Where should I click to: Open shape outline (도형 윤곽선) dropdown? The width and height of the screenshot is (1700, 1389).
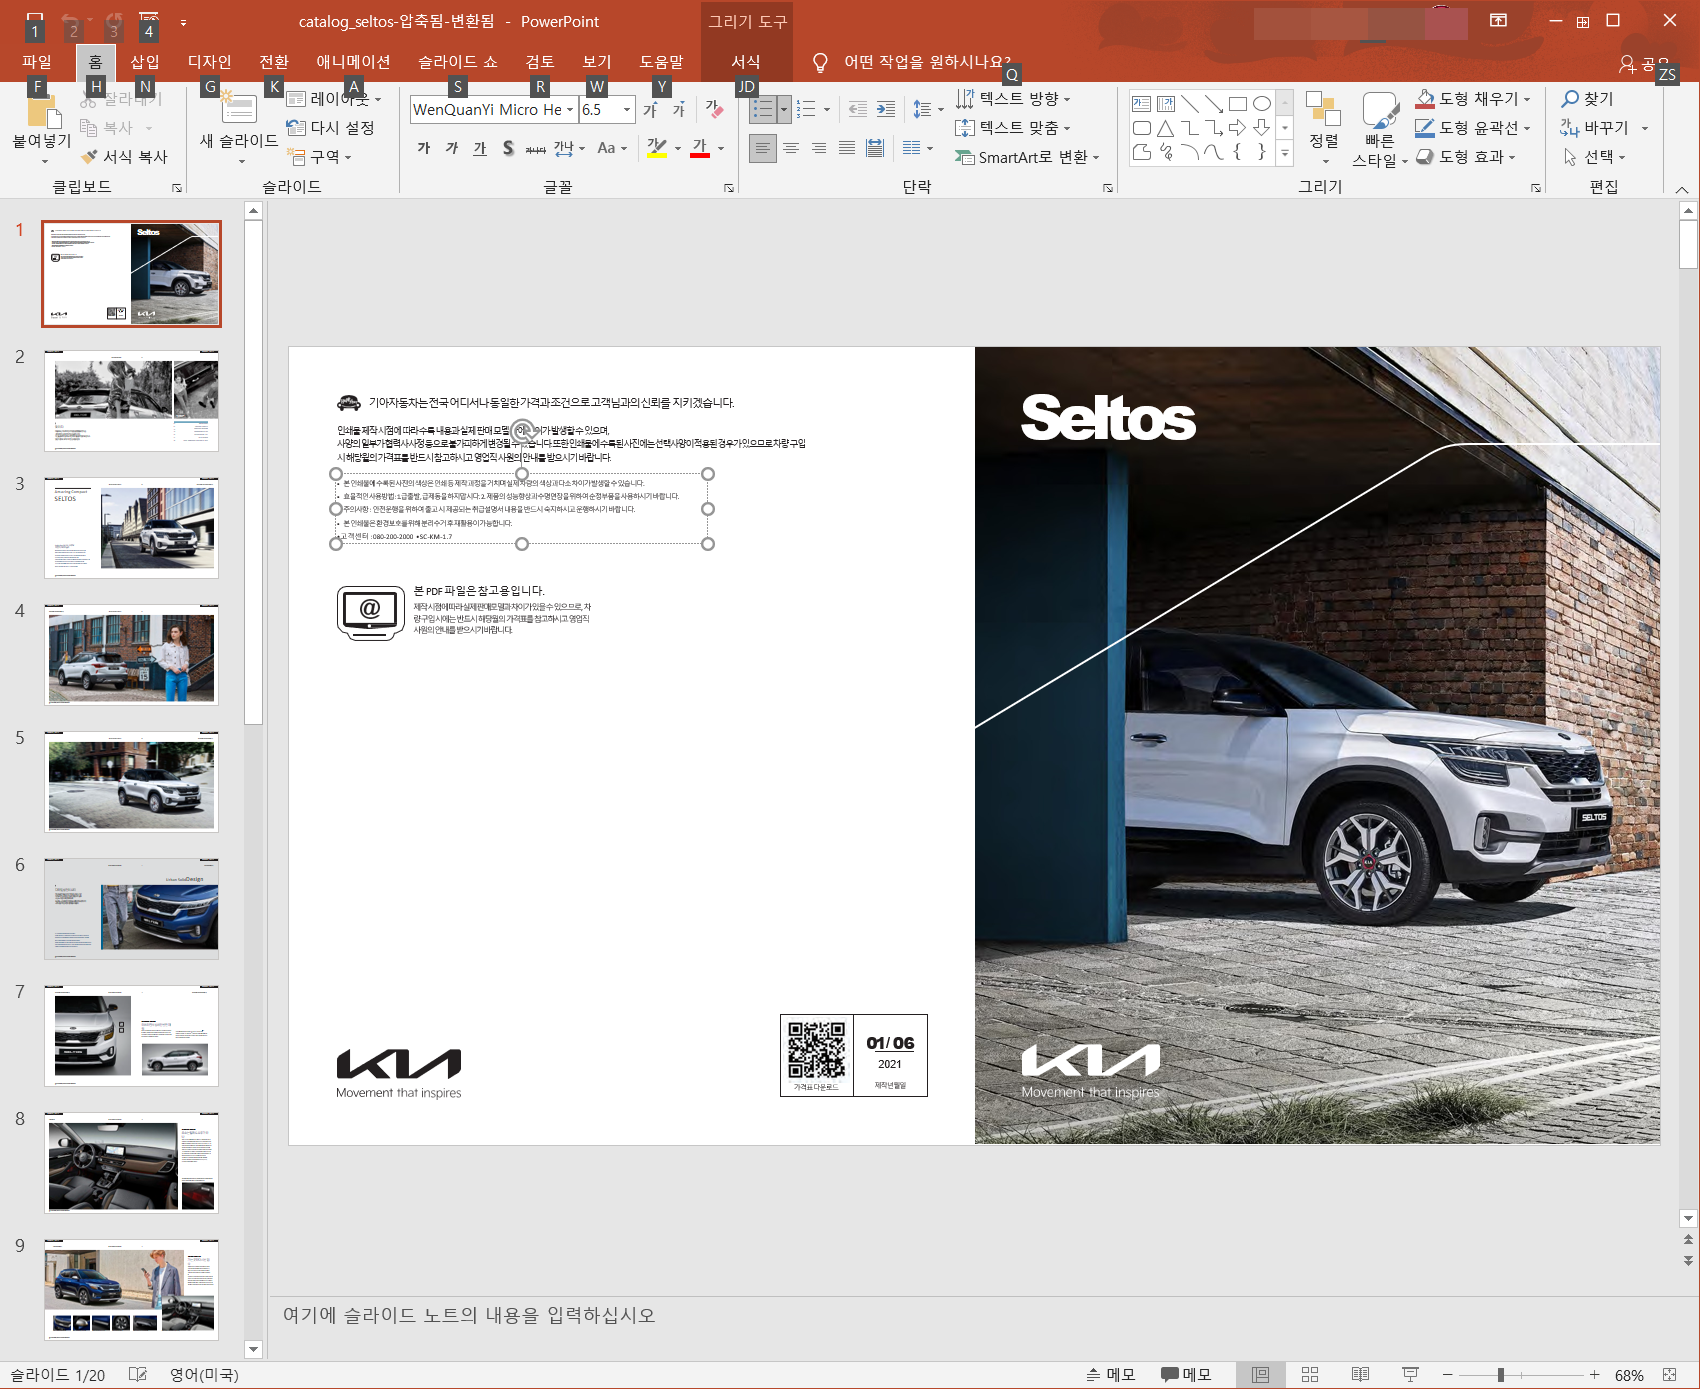tap(1474, 127)
